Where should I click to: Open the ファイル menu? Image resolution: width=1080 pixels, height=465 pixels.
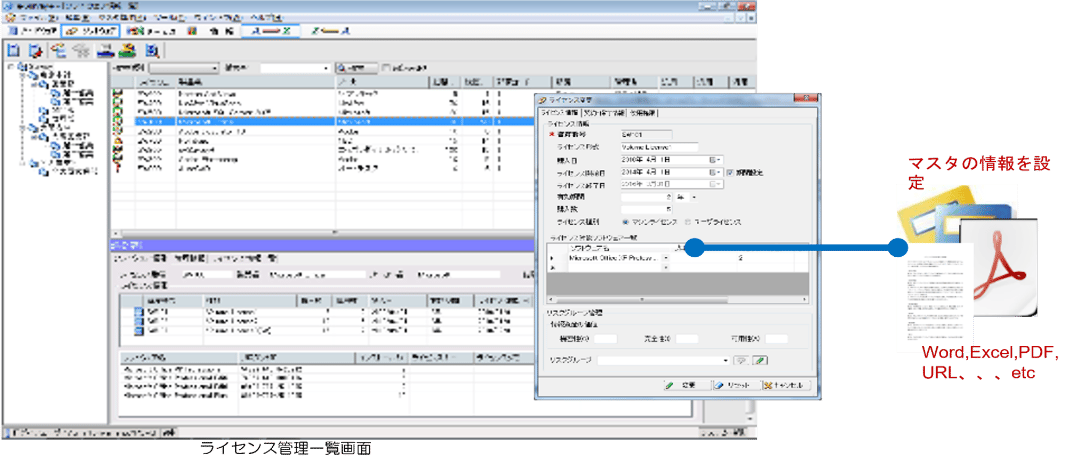pos(37,16)
